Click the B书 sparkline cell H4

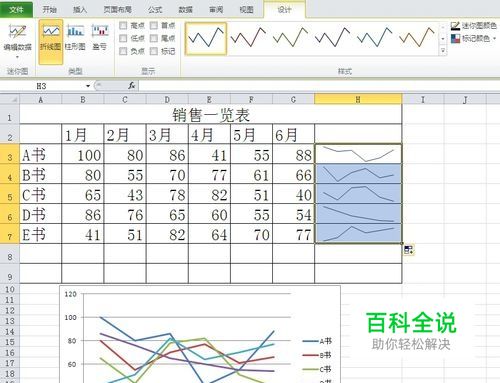pos(358,174)
